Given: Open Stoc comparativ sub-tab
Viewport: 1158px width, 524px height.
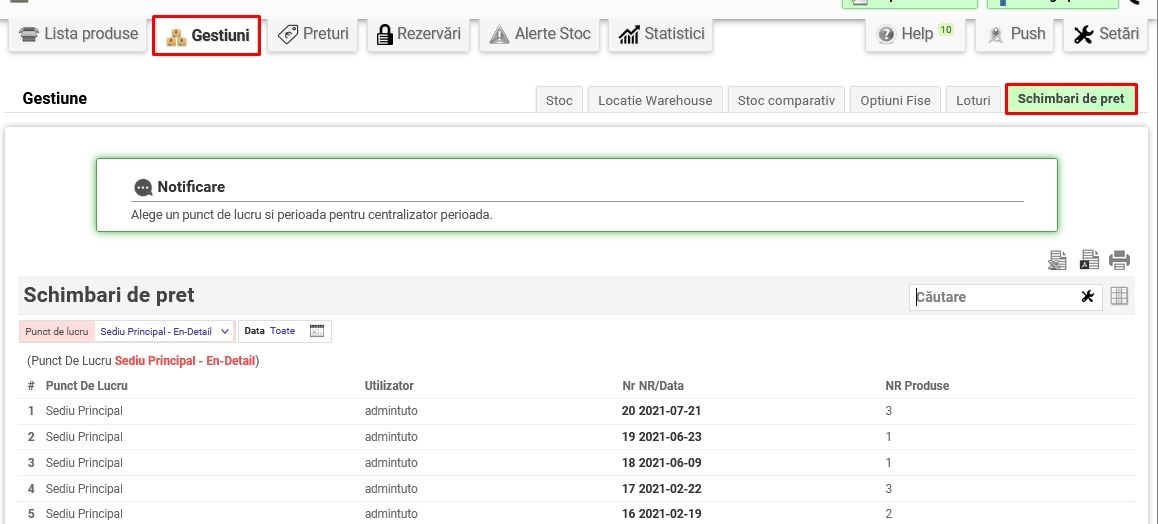Looking at the screenshot, I should click(786, 100).
